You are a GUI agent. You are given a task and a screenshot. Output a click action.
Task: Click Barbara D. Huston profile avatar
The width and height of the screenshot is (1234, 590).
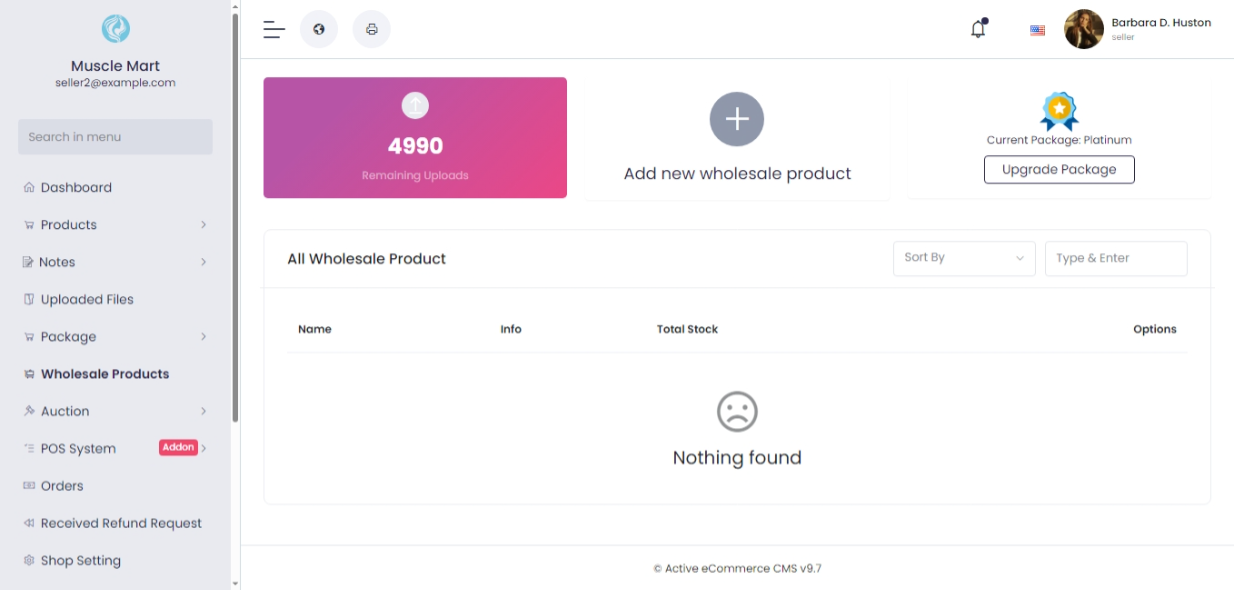point(1084,29)
